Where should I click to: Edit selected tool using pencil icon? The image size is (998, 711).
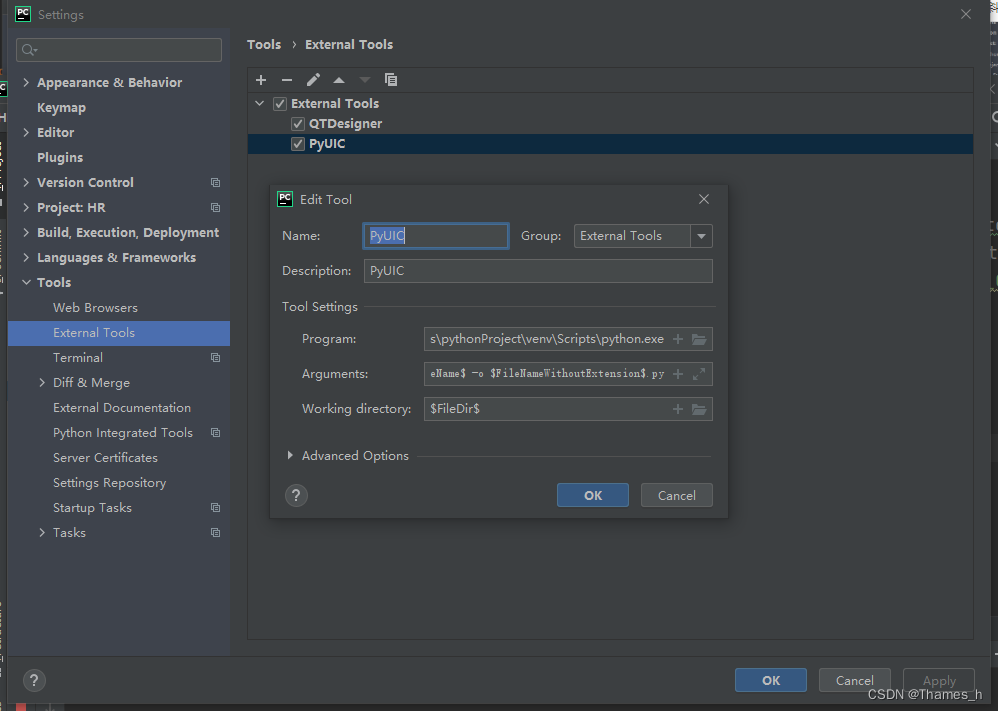point(313,80)
